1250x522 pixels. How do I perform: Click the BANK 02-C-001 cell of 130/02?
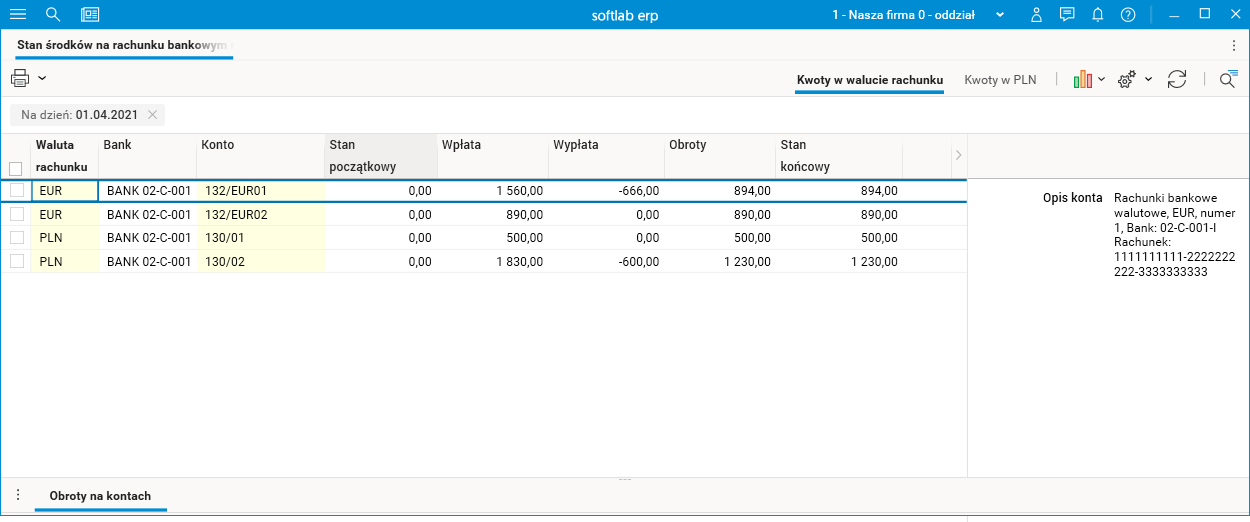[x=148, y=261]
